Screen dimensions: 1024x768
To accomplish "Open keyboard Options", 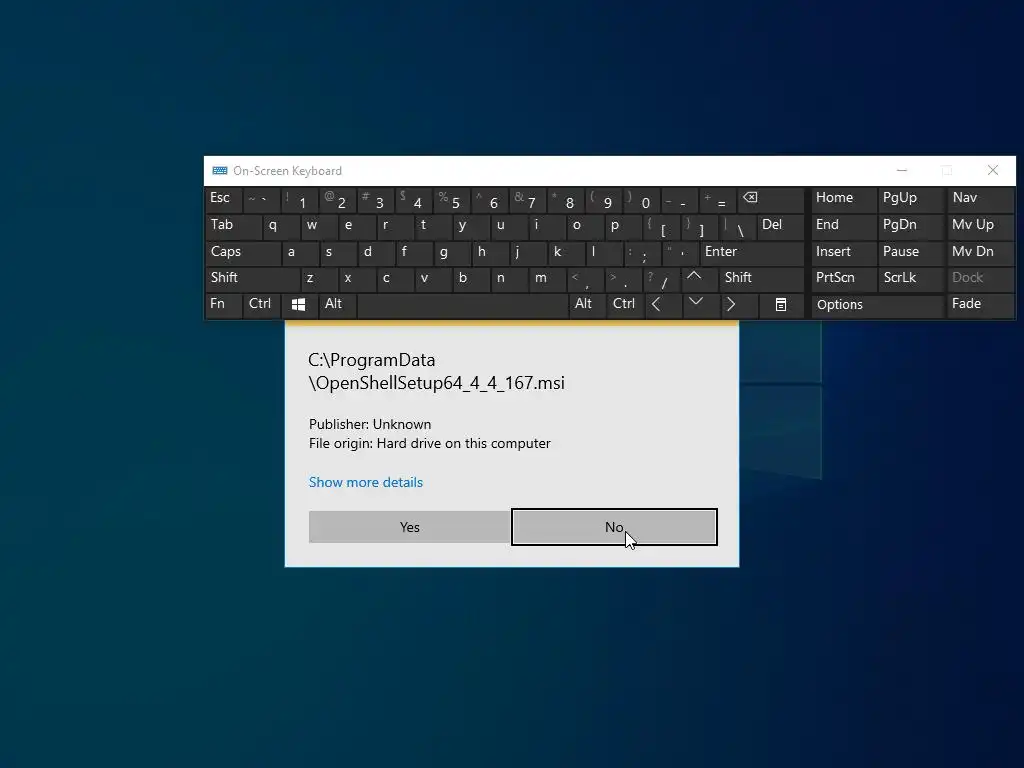I will pyautogui.click(x=876, y=305).
